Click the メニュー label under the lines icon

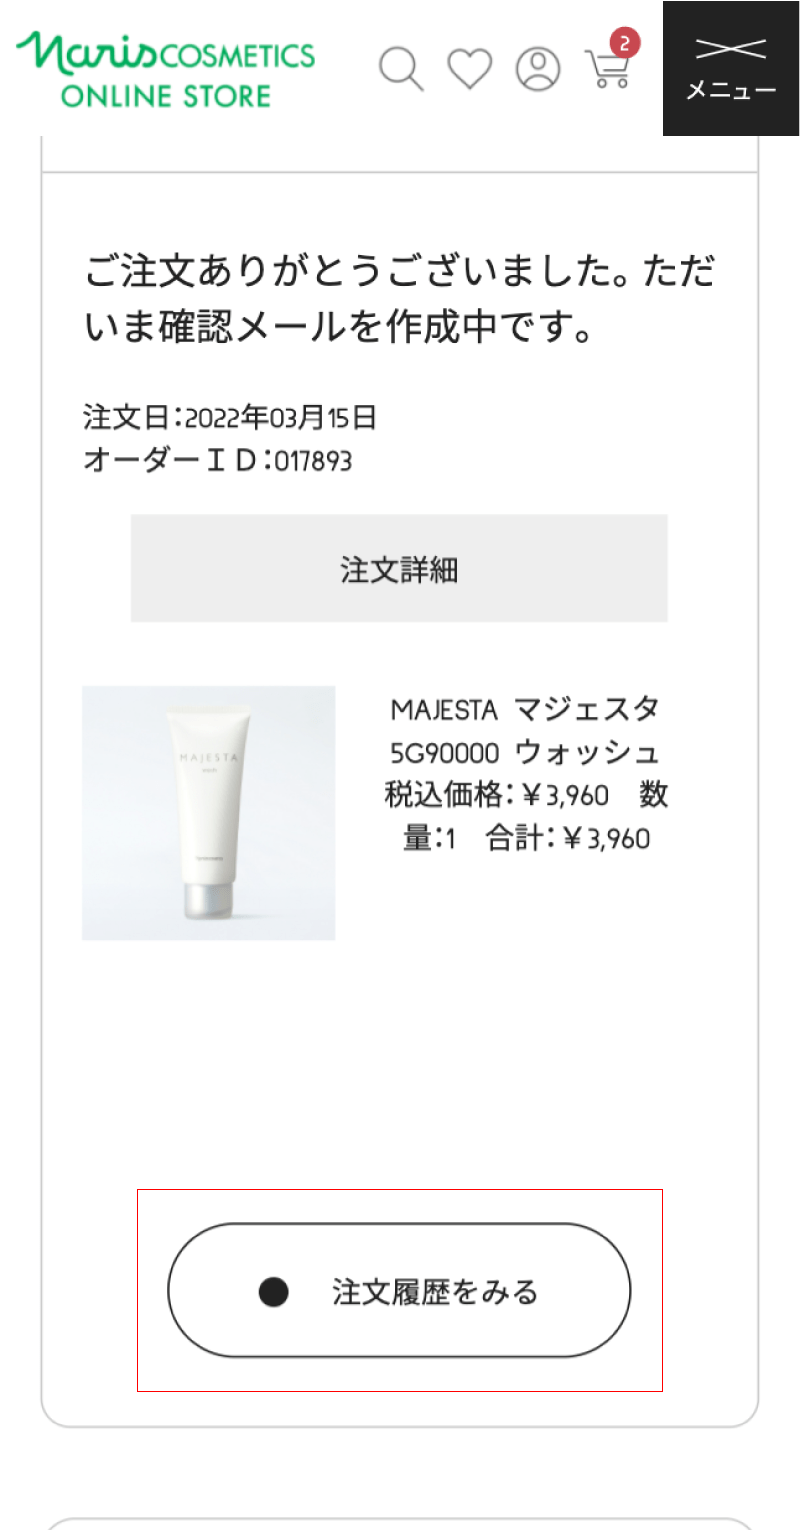click(731, 91)
